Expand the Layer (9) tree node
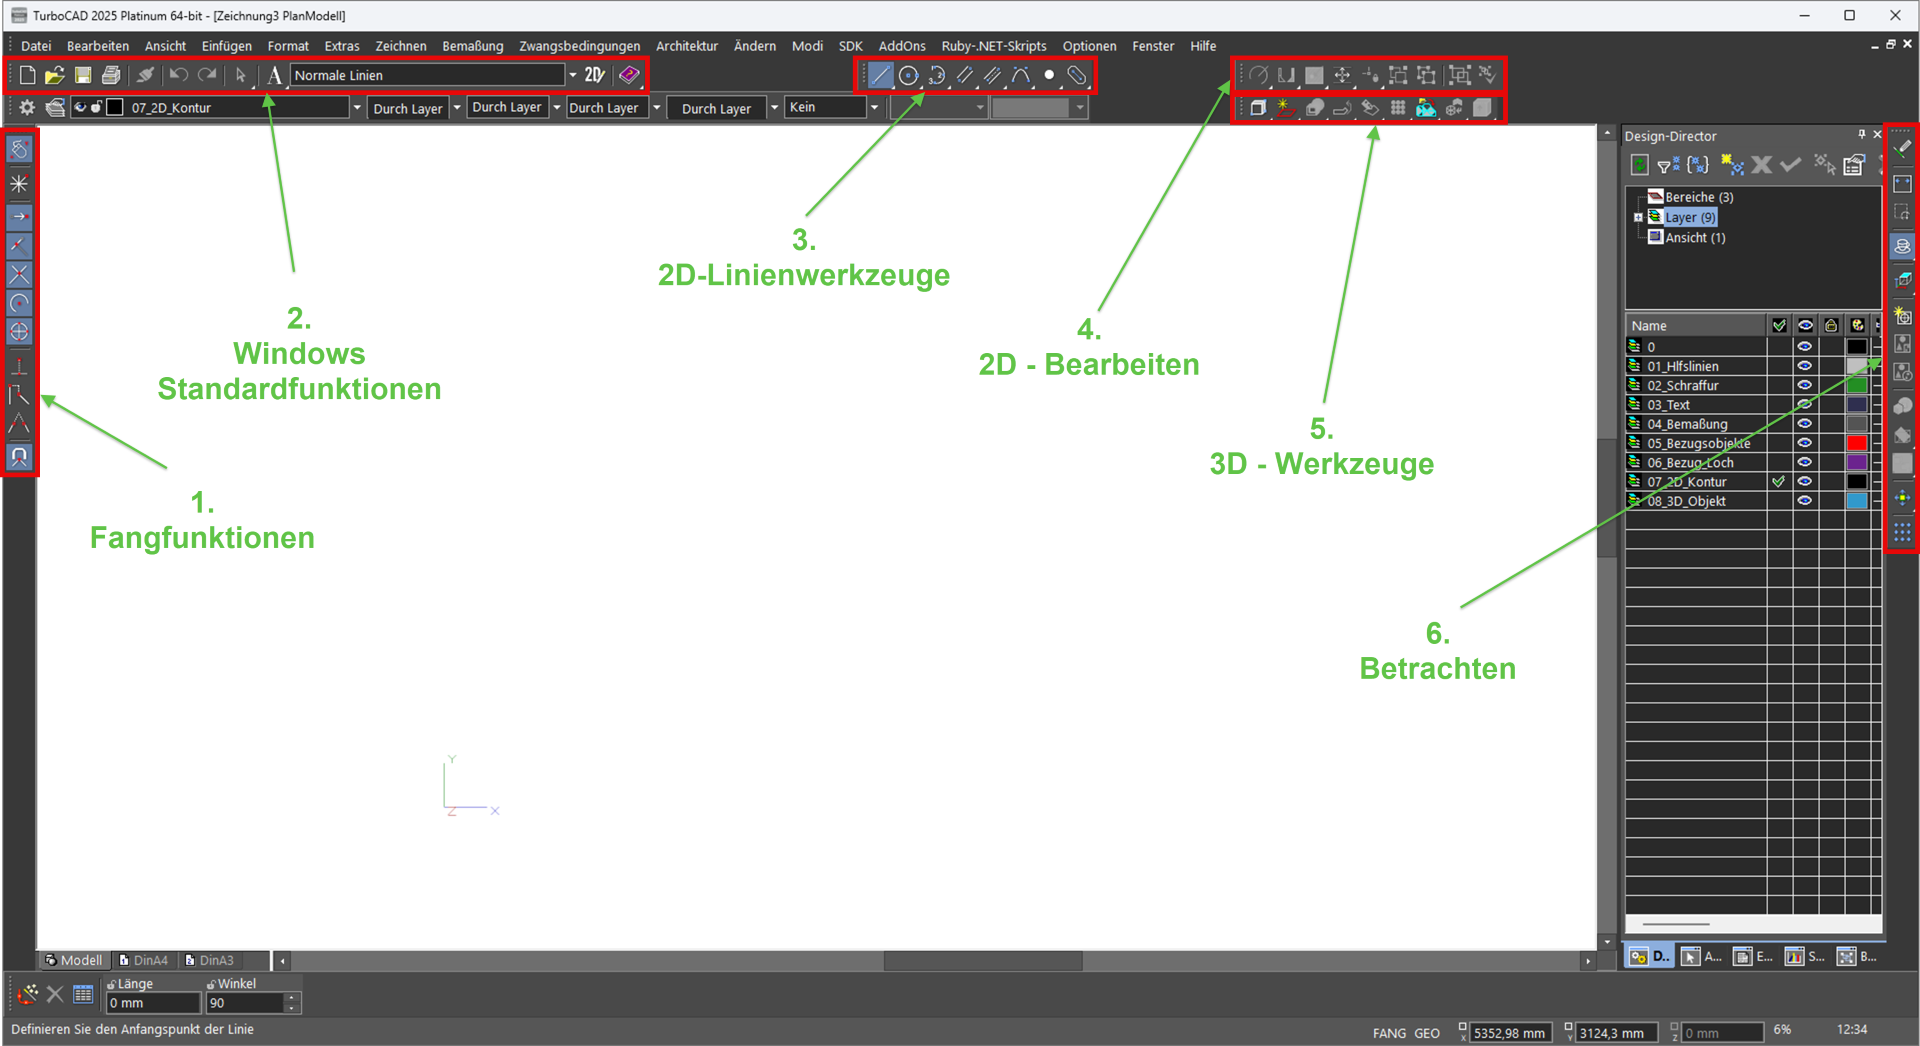The height and width of the screenshot is (1046, 1920). coord(1638,217)
